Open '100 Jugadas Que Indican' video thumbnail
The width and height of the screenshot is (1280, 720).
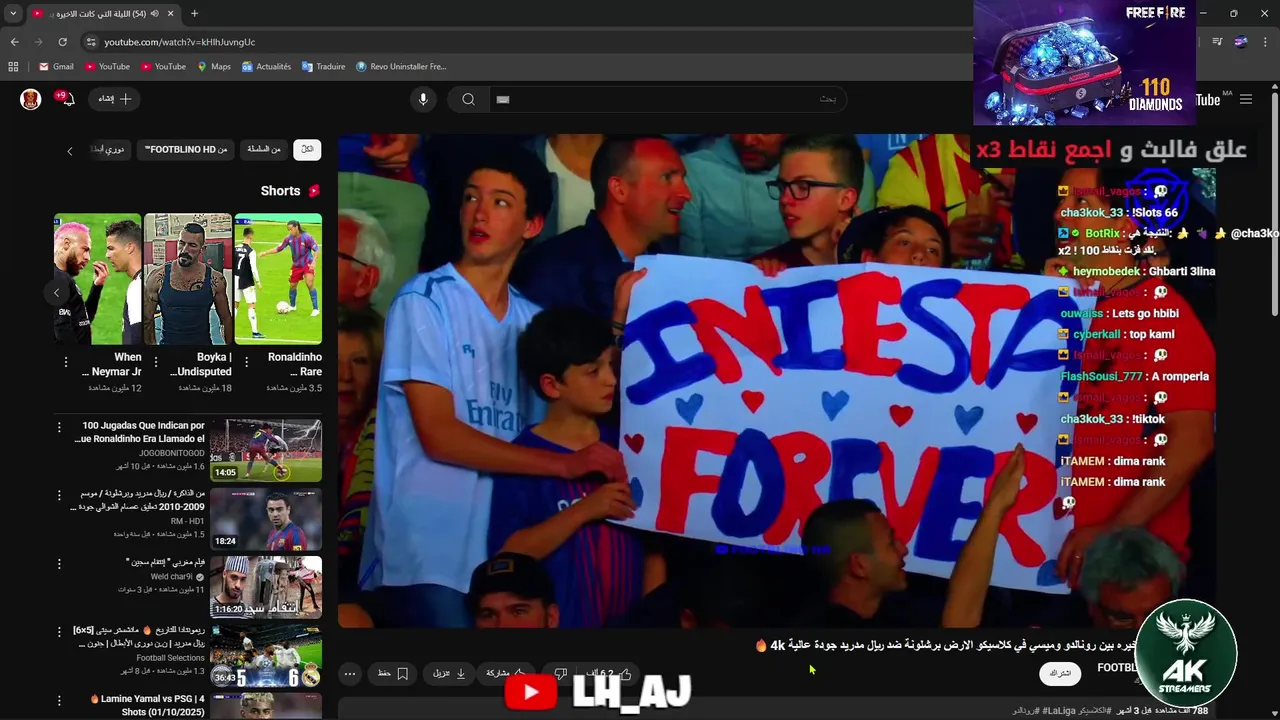coord(266,450)
